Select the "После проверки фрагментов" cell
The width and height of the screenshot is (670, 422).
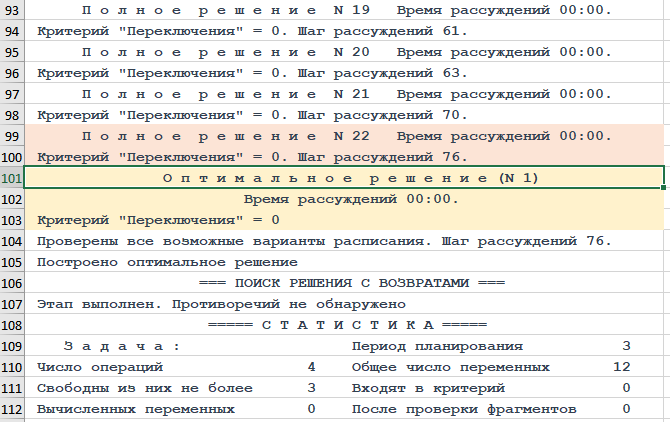point(463,409)
